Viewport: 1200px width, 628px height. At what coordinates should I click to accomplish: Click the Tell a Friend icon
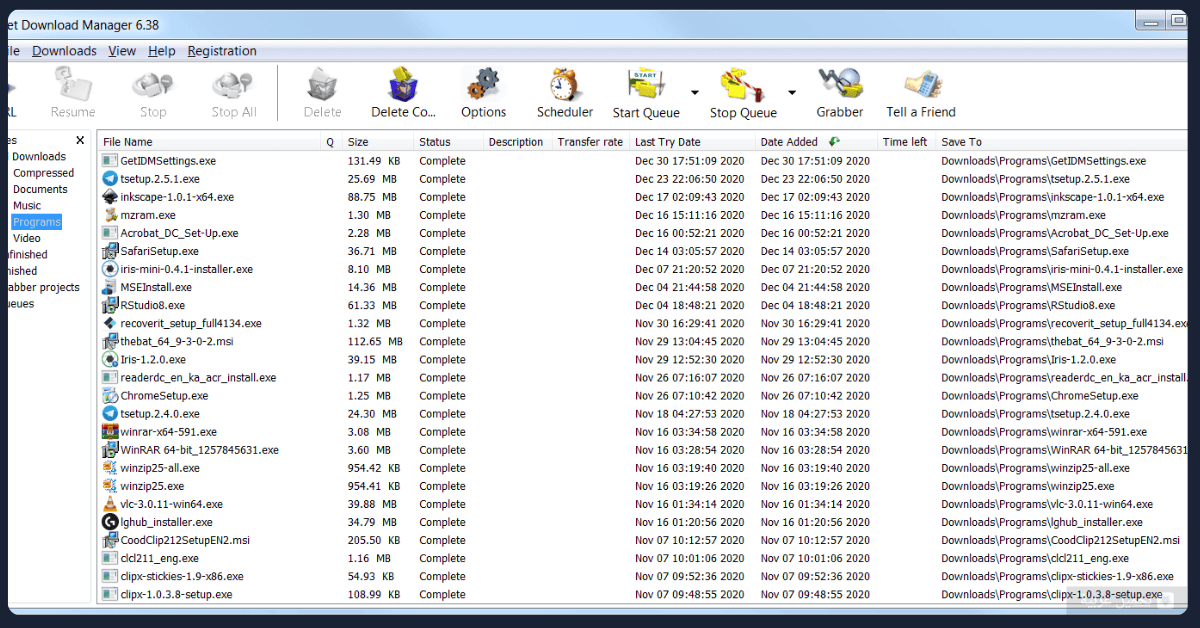[921, 84]
